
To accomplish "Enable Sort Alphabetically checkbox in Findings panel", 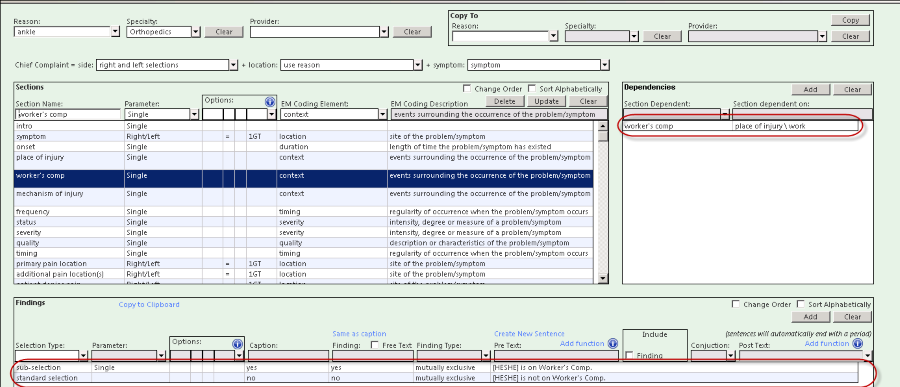I will pyautogui.click(x=800, y=304).
